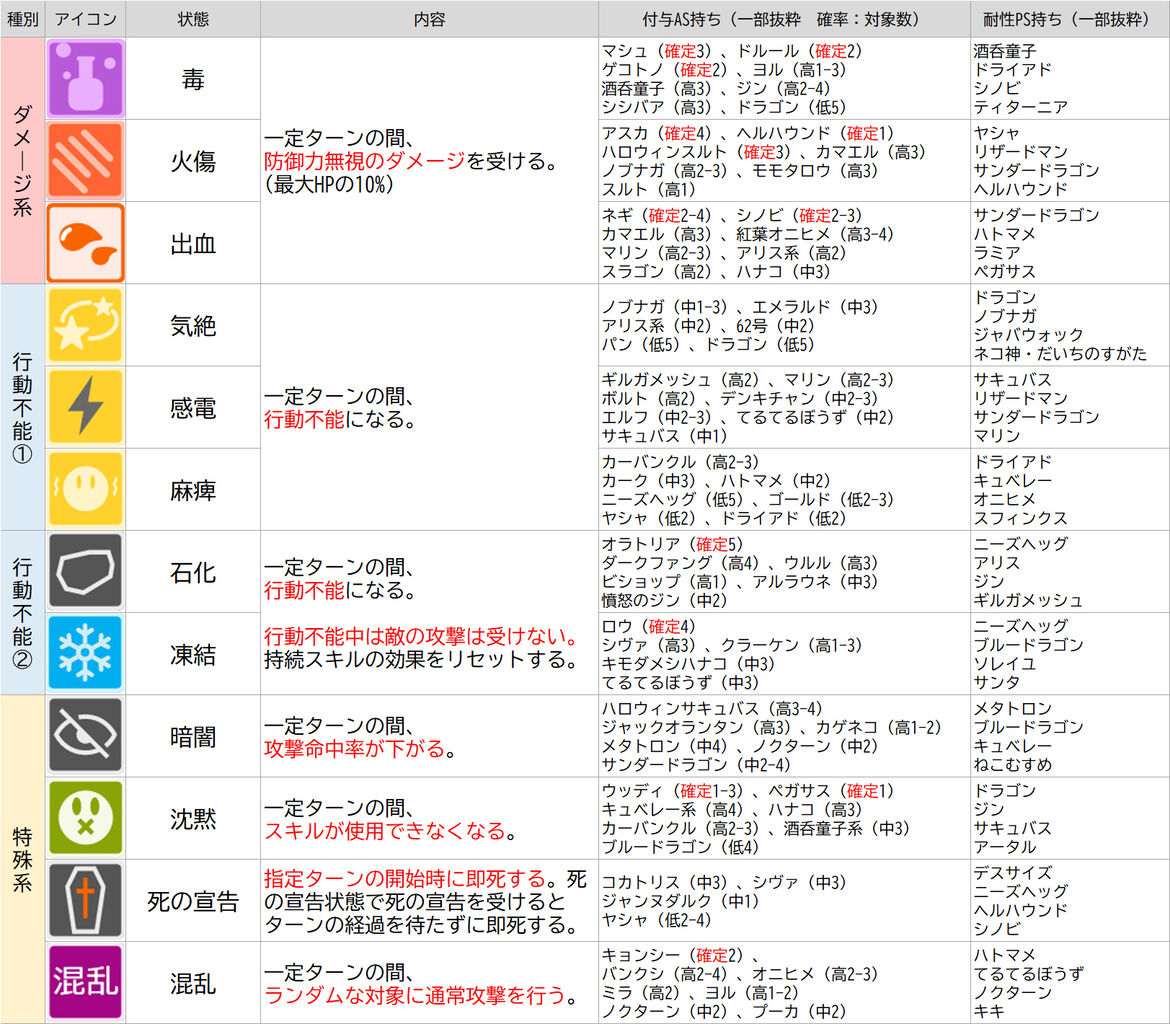1170x1024 pixels.
Task: Click the ネコ神・だいちのすがた entry
Action: point(1060,353)
